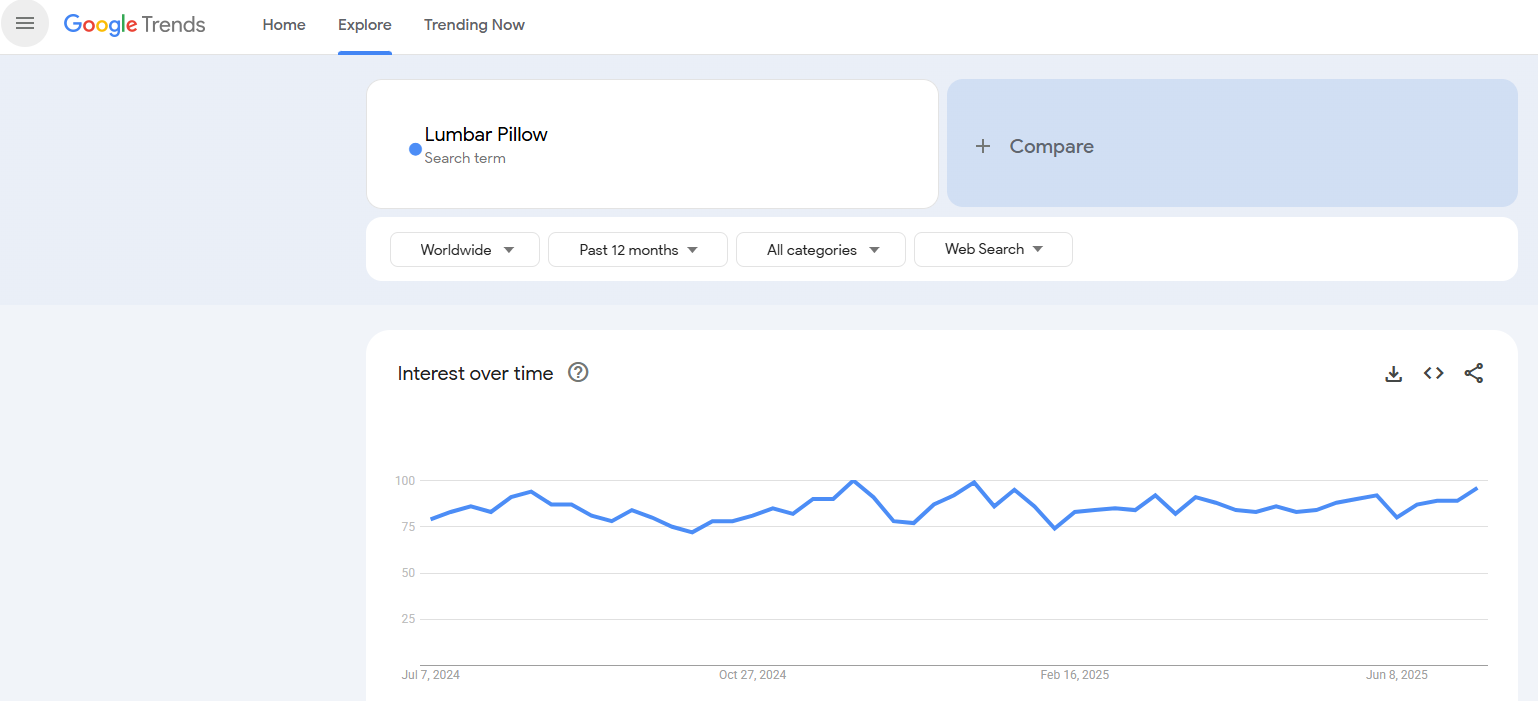
Task: Download the interest over time CSV
Action: [x=1393, y=374]
